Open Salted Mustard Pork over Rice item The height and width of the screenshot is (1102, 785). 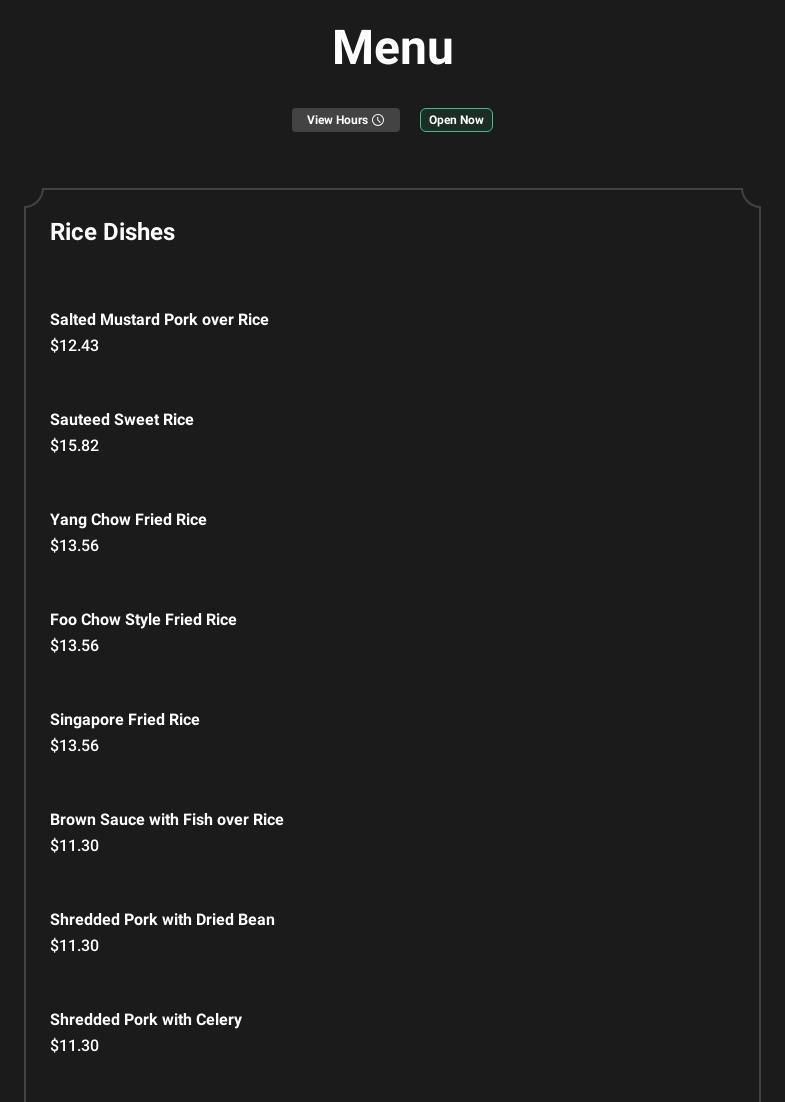pos(159,320)
